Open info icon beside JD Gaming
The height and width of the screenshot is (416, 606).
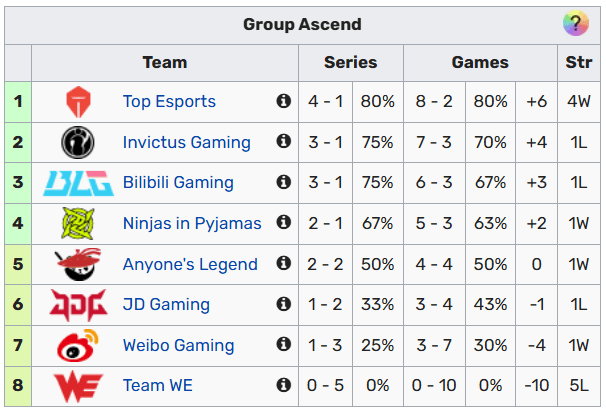(x=283, y=304)
